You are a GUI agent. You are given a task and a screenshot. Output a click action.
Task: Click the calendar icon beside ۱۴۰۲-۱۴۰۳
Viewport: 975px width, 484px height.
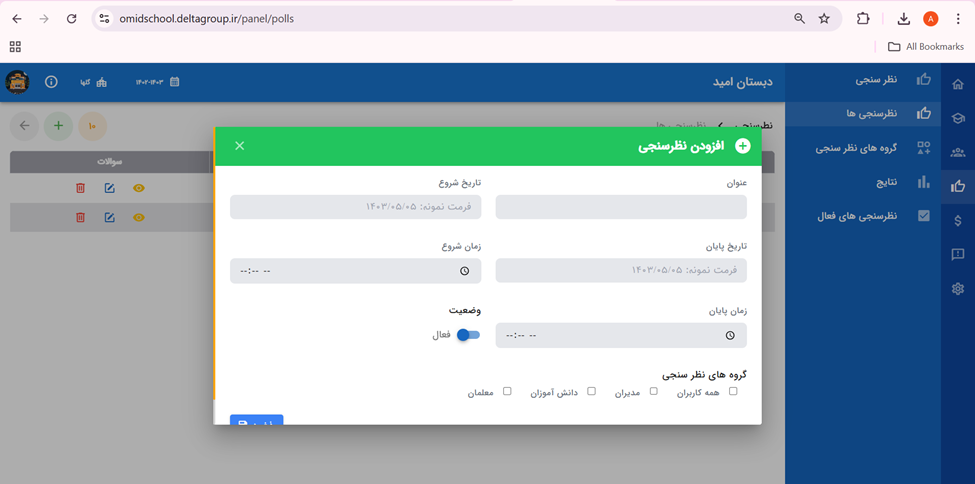click(175, 81)
